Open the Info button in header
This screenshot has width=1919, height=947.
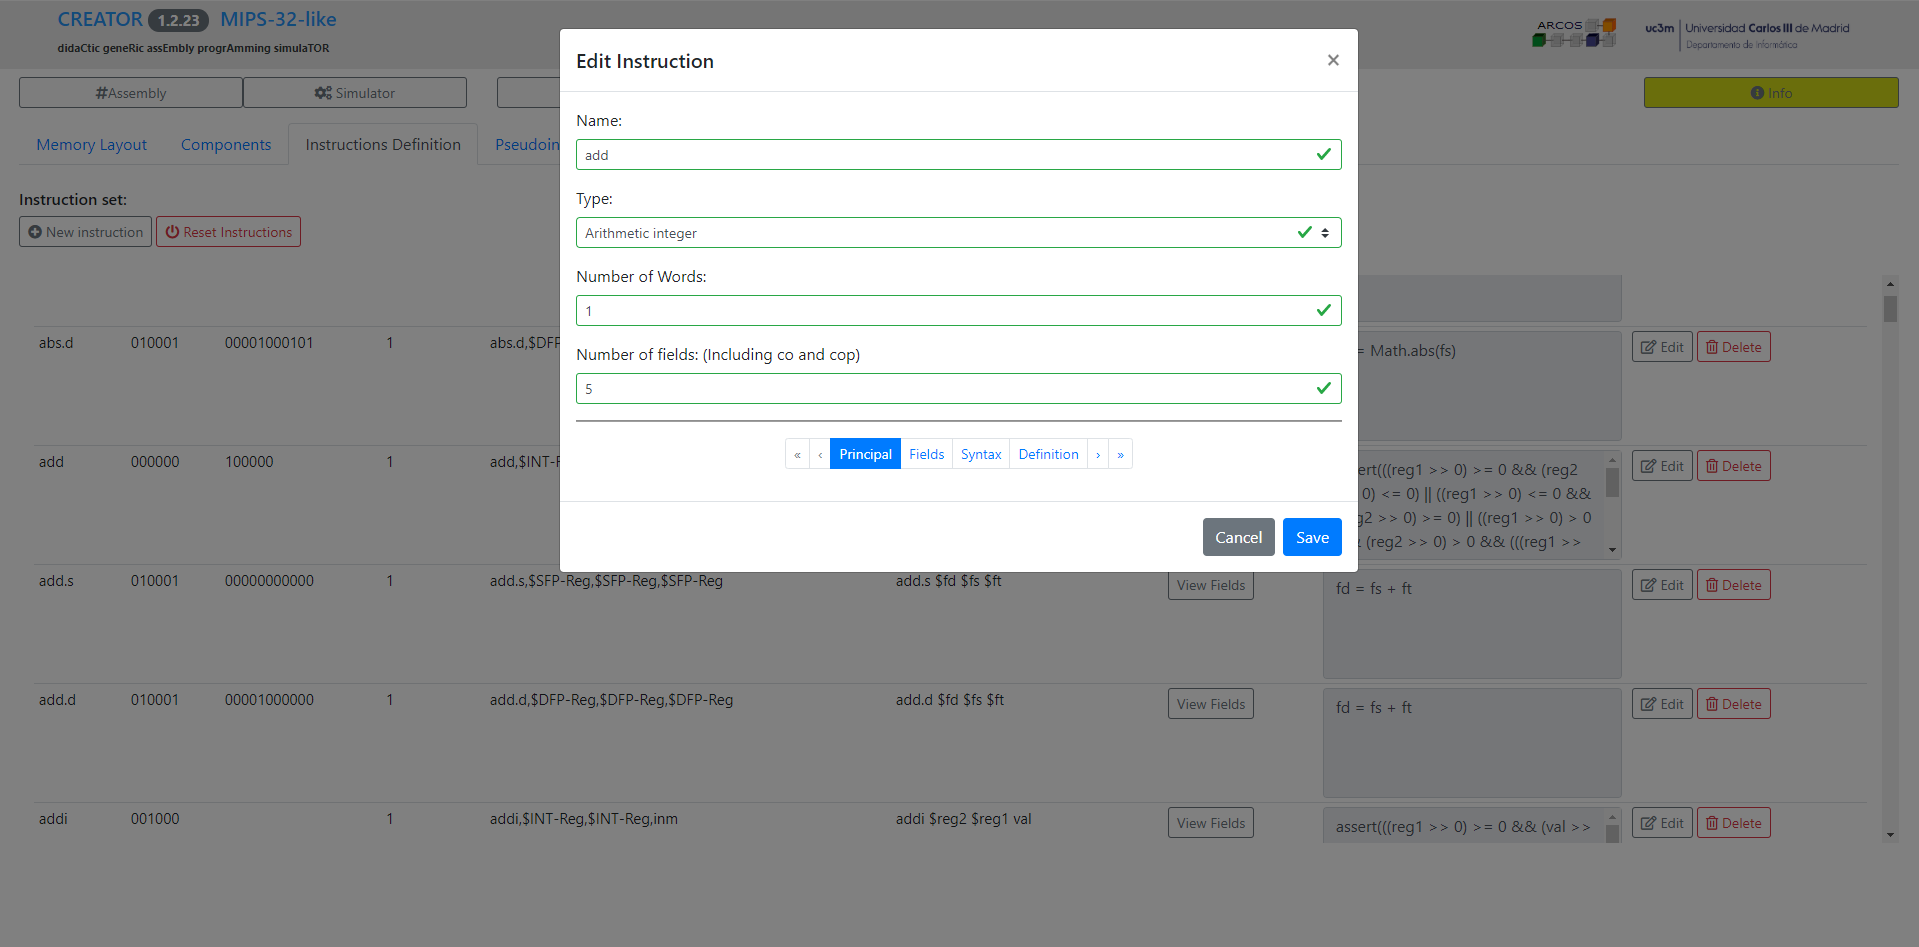(1770, 93)
